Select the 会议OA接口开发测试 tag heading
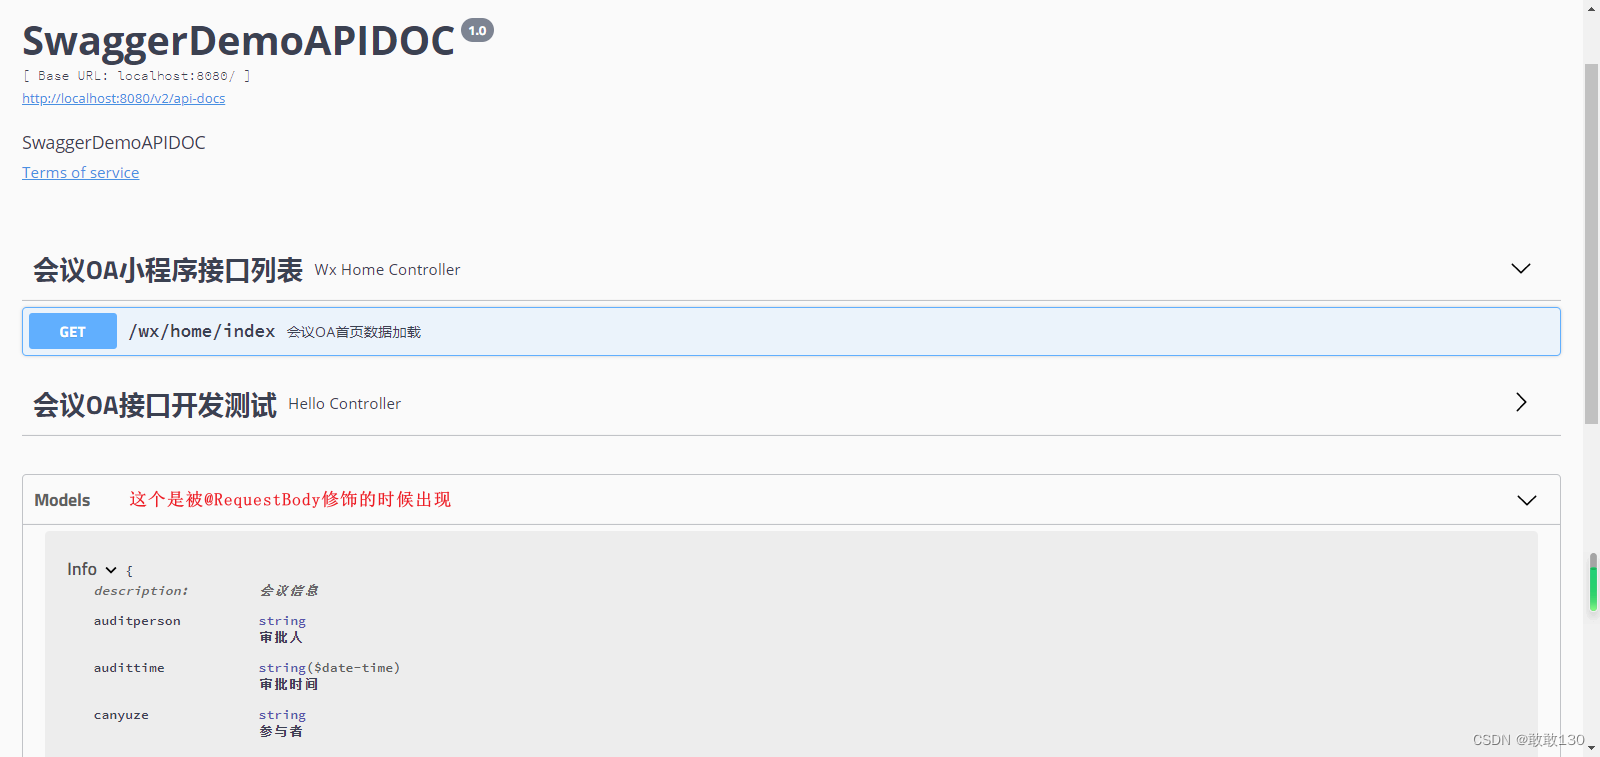The height and width of the screenshot is (757, 1600). [x=155, y=405]
